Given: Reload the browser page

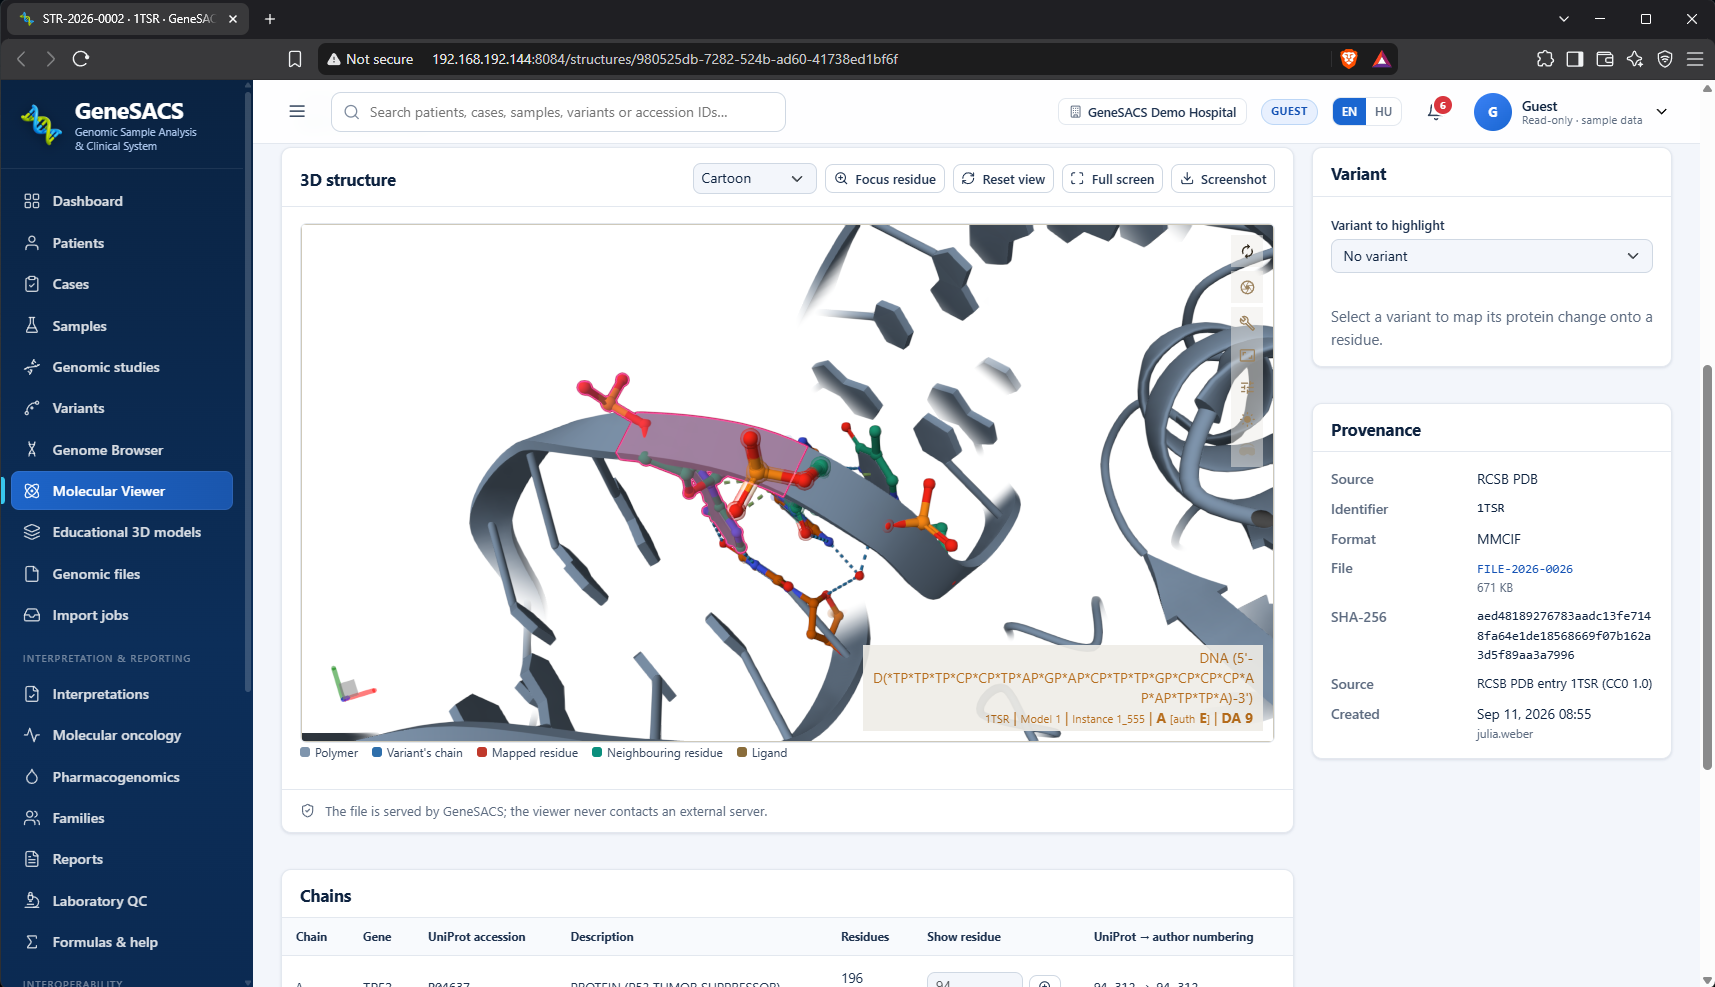Looking at the screenshot, I should [x=81, y=59].
